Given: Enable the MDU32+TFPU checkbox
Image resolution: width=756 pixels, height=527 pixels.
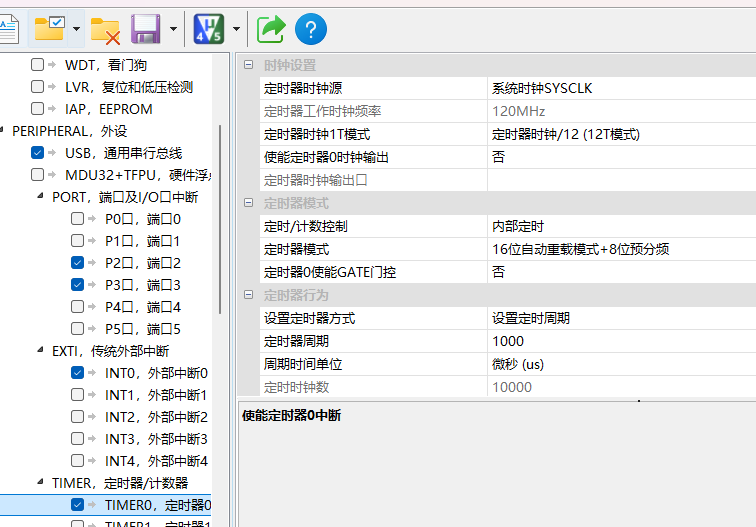Looking at the screenshot, I should pos(37,175).
